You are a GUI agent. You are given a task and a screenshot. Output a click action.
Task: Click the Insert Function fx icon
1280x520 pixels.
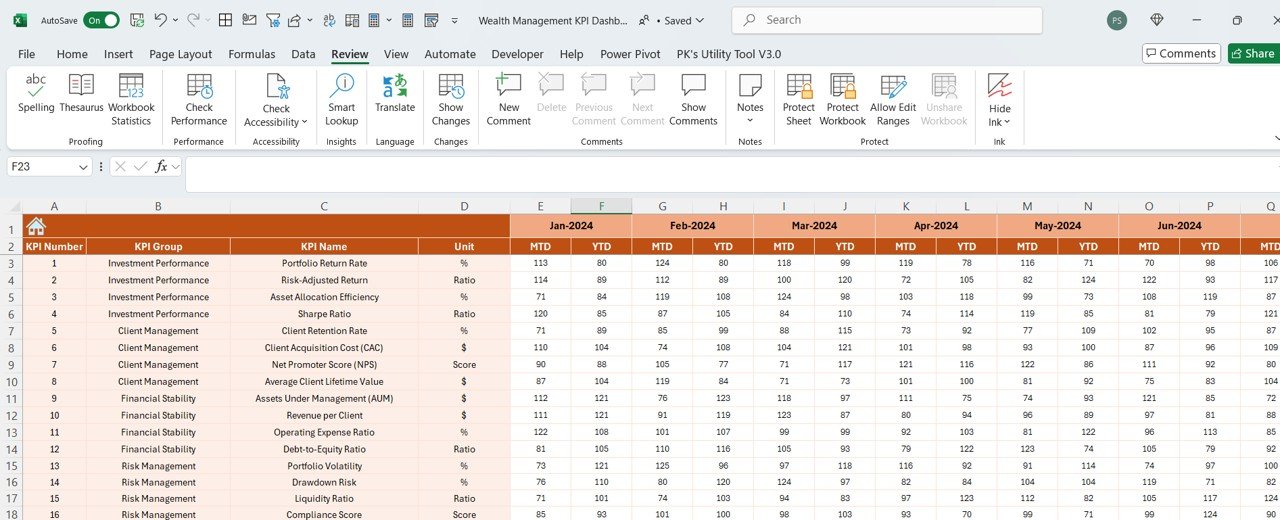coord(161,167)
